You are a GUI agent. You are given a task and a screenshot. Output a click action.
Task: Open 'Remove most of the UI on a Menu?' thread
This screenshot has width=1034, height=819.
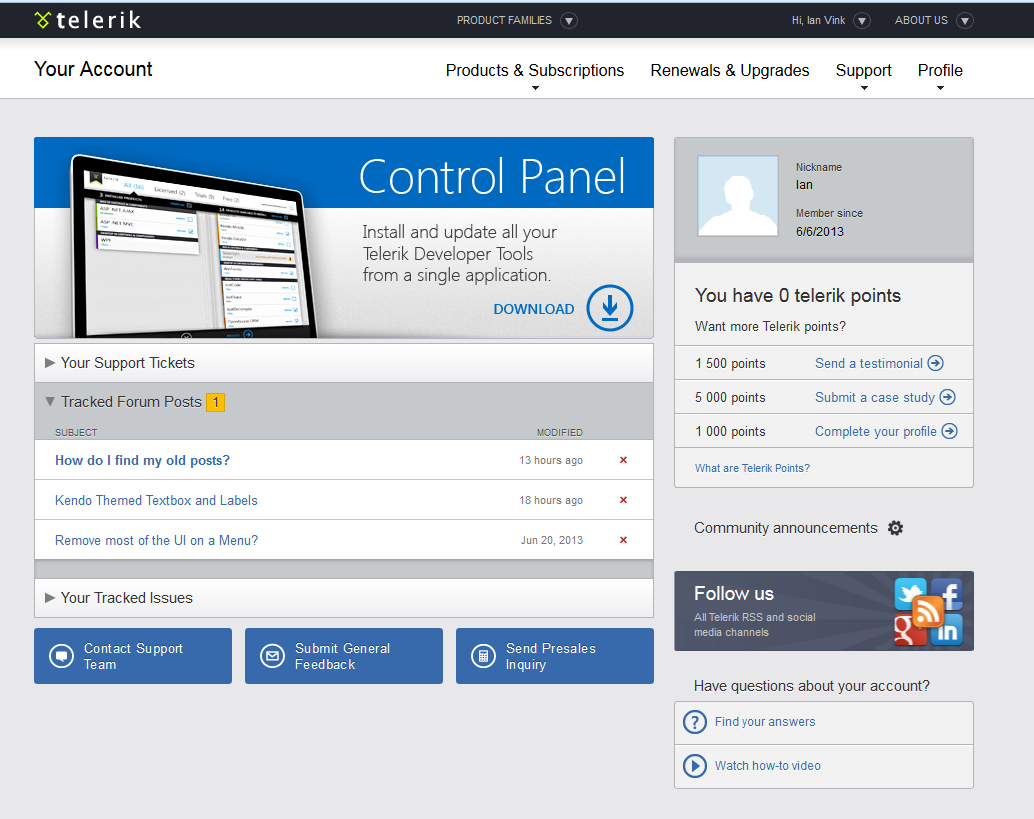coord(156,541)
